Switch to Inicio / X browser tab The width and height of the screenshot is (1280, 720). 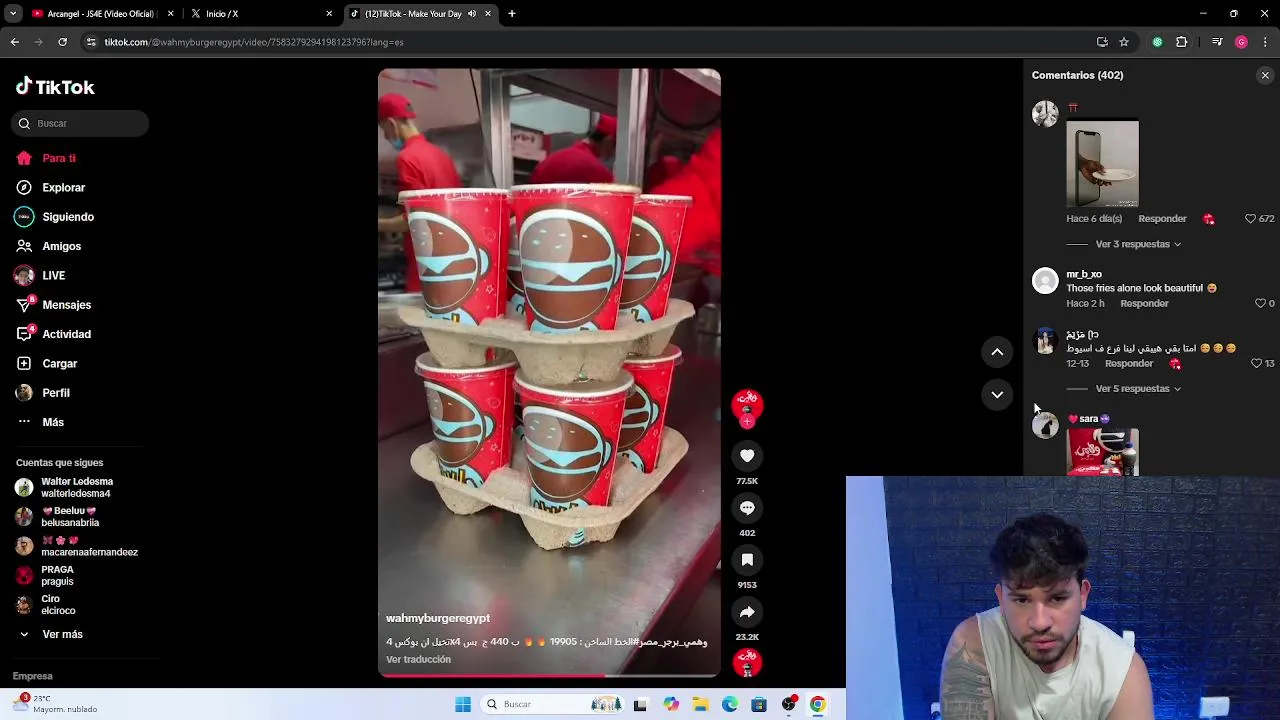[260, 14]
